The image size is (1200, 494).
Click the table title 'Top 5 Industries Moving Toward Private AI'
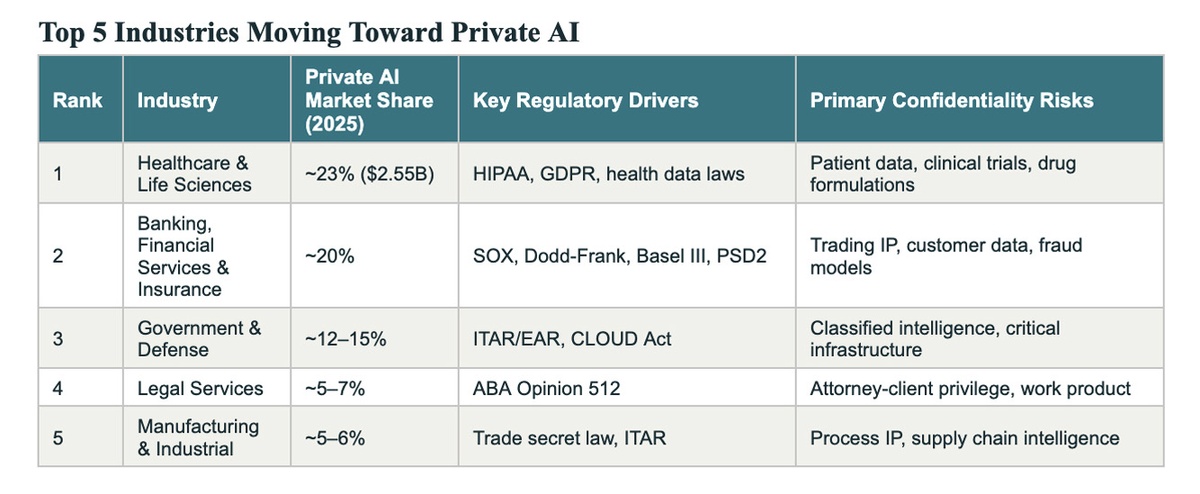308,34
